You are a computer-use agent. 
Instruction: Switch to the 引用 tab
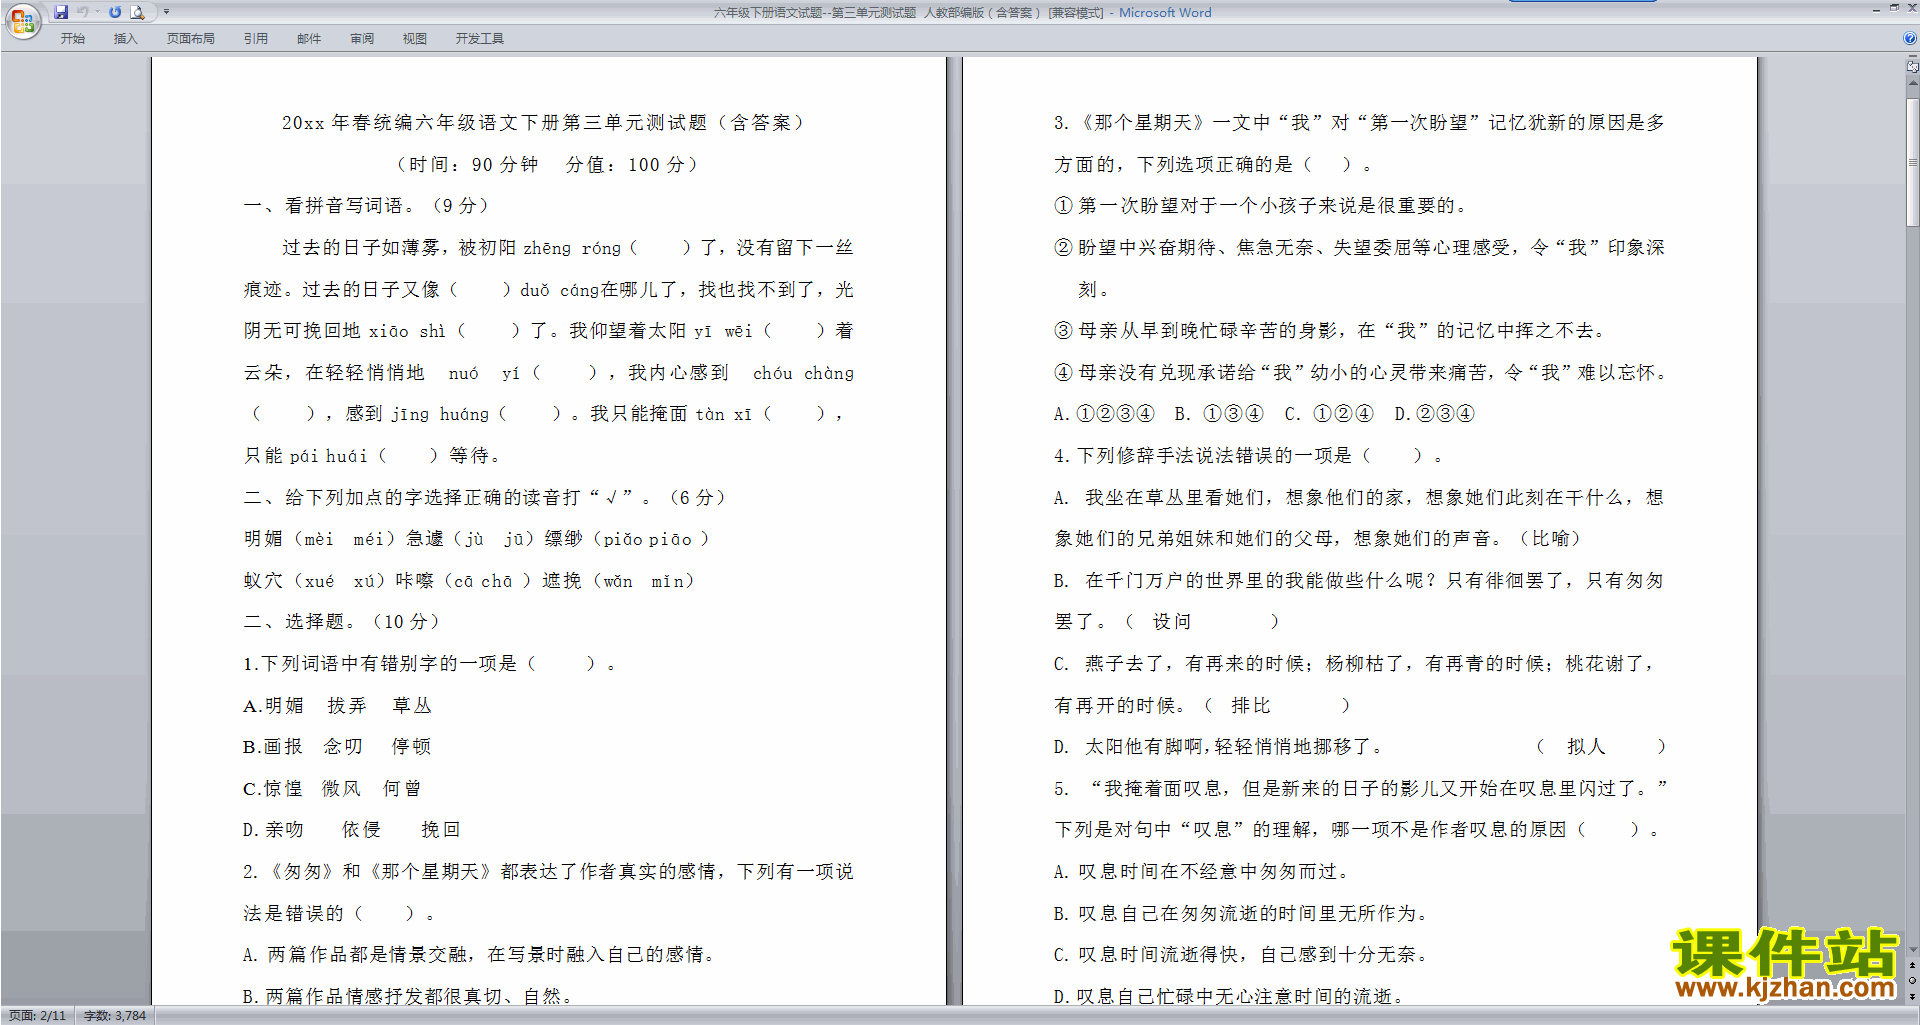click(256, 38)
